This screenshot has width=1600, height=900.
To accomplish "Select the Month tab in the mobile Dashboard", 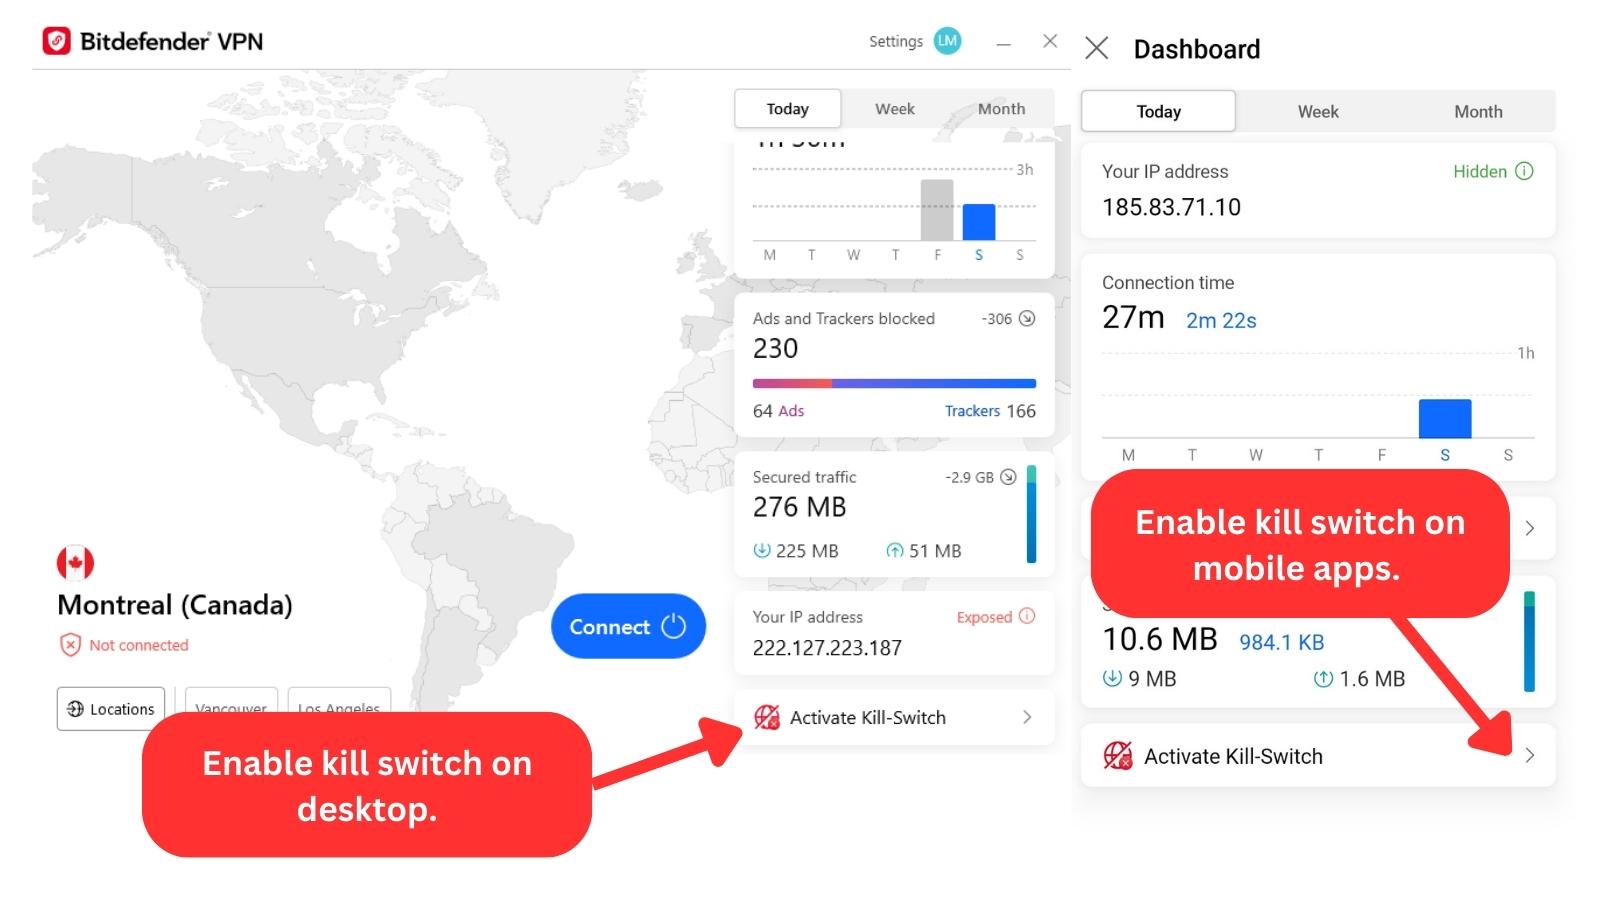I will [1478, 111].
